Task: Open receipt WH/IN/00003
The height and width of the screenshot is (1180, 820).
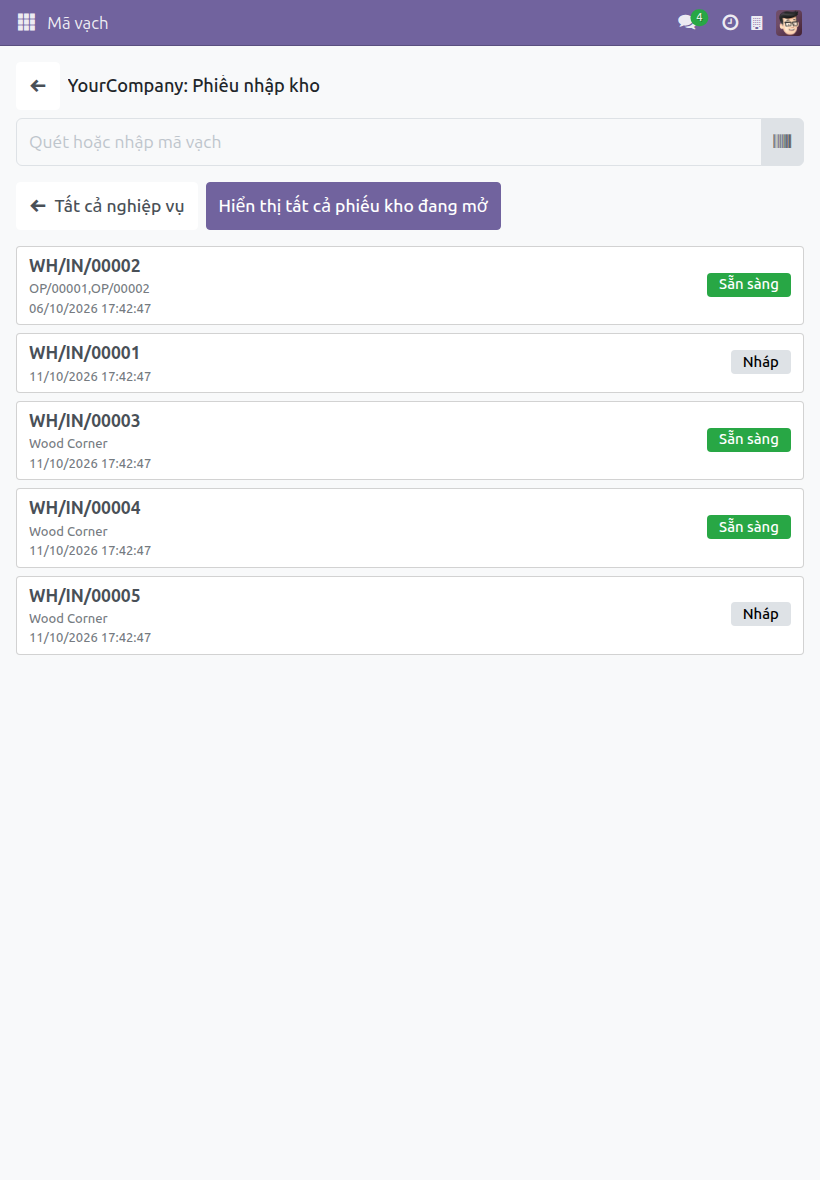Action: [410, 440]
